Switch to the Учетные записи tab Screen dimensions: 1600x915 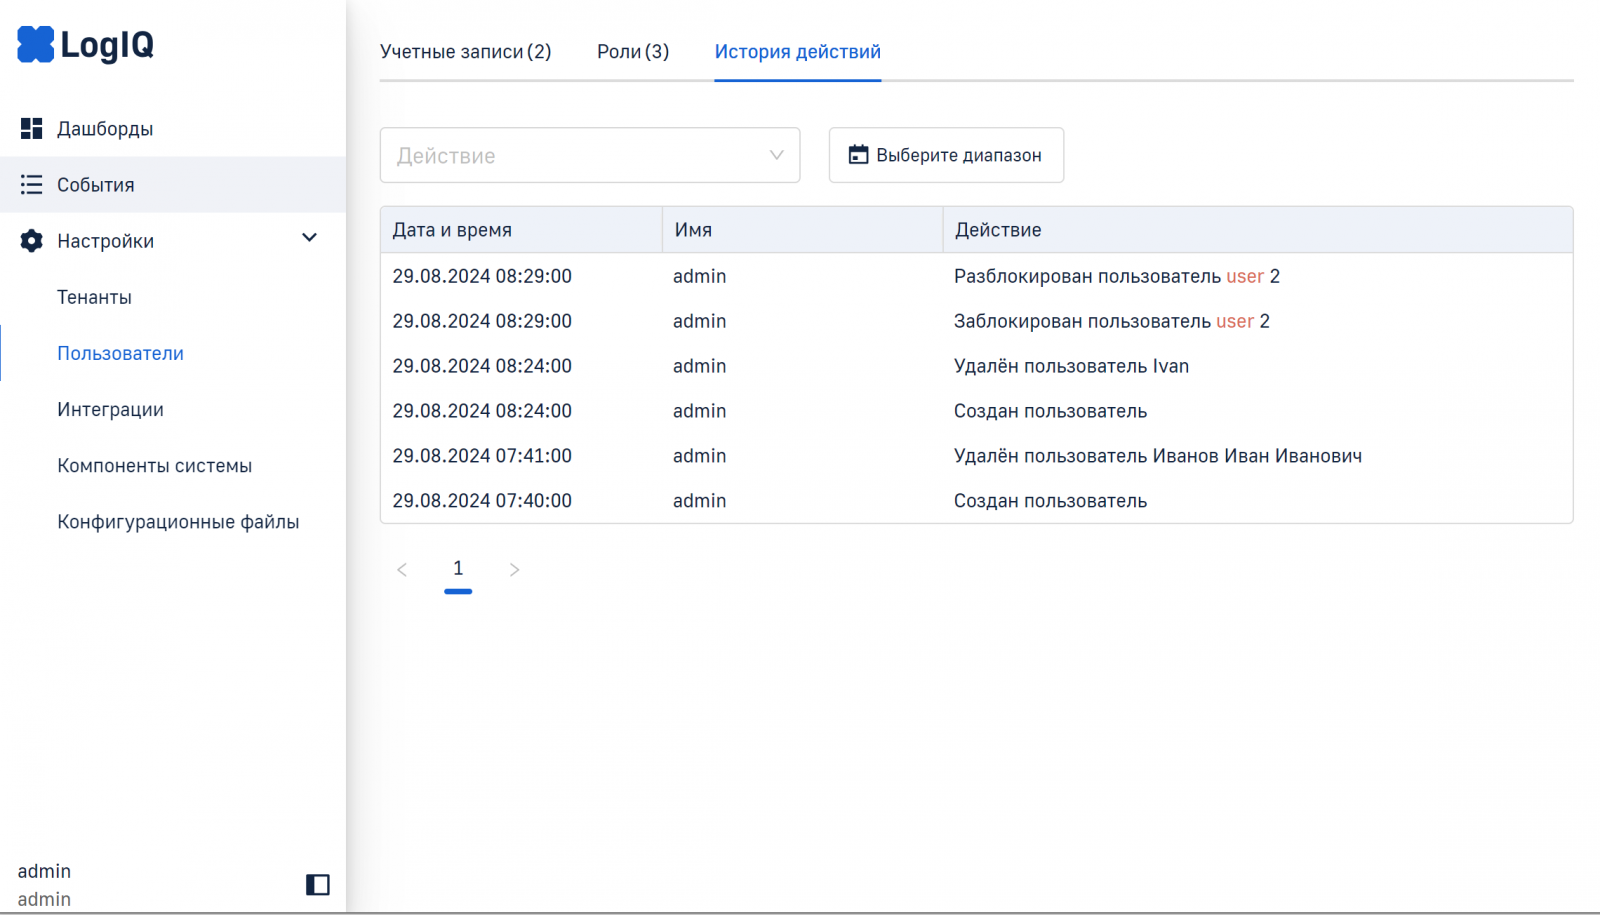click(x=465, y=52)
